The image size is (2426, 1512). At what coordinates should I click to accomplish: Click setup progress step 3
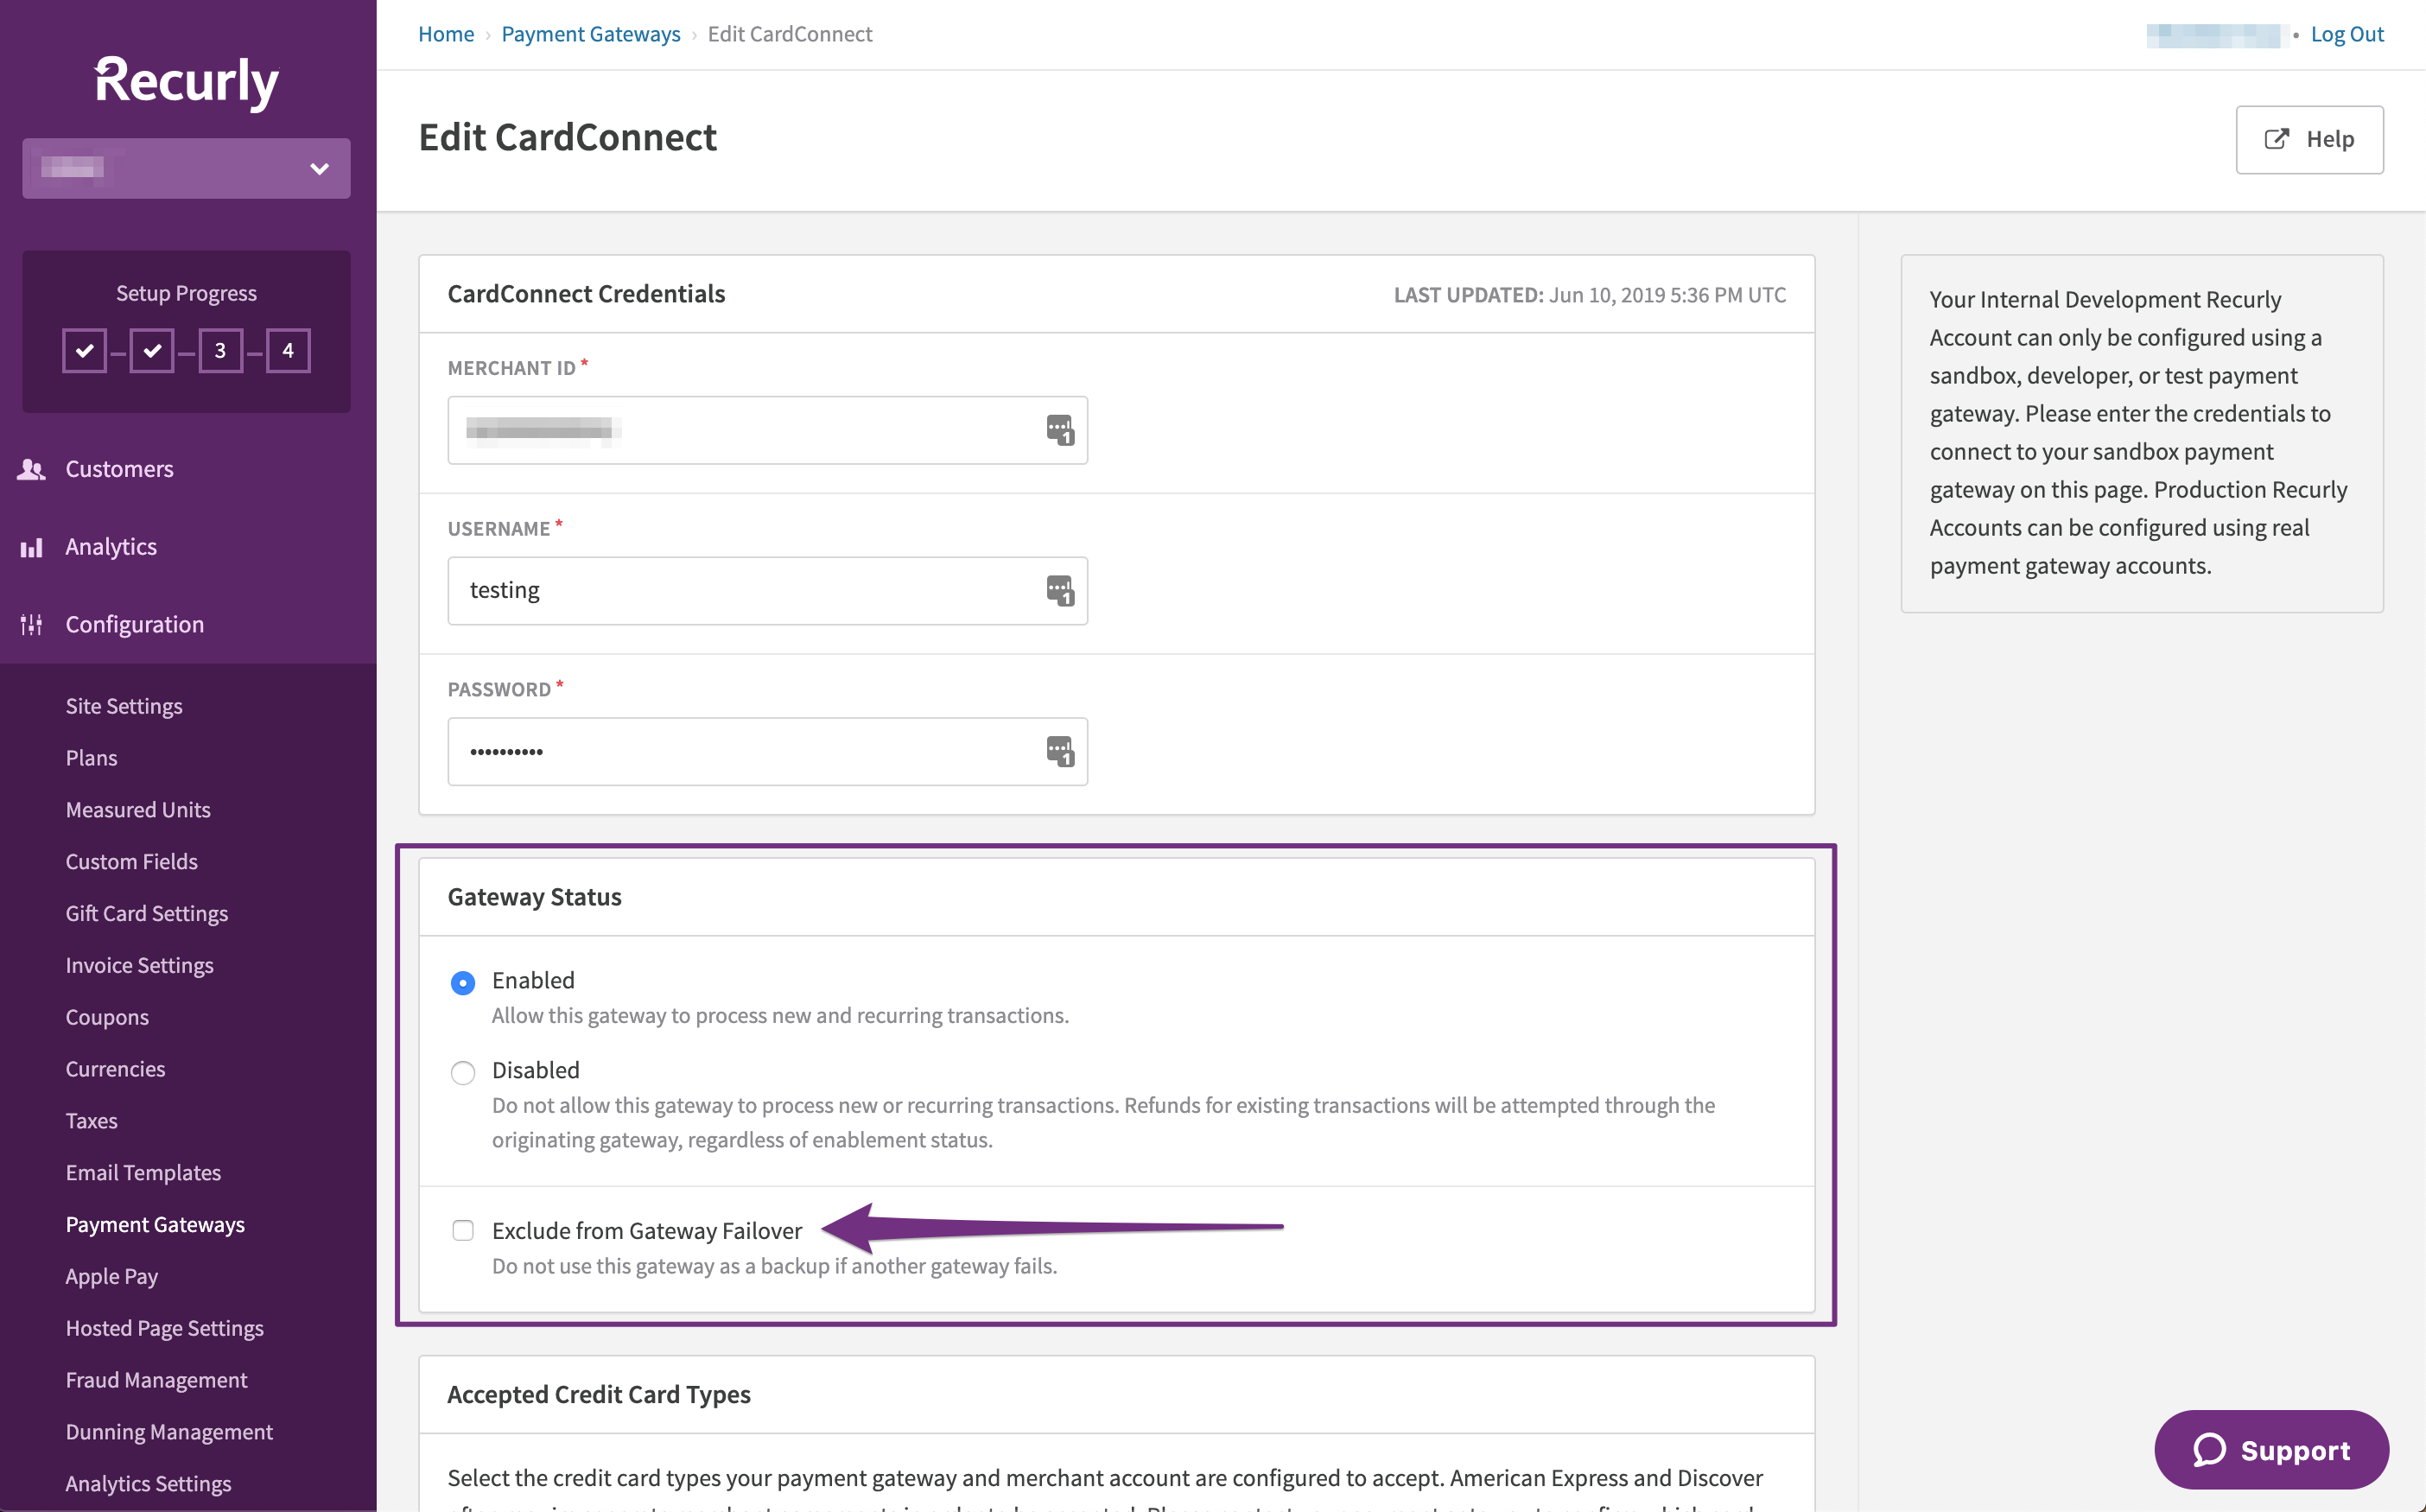220,350
